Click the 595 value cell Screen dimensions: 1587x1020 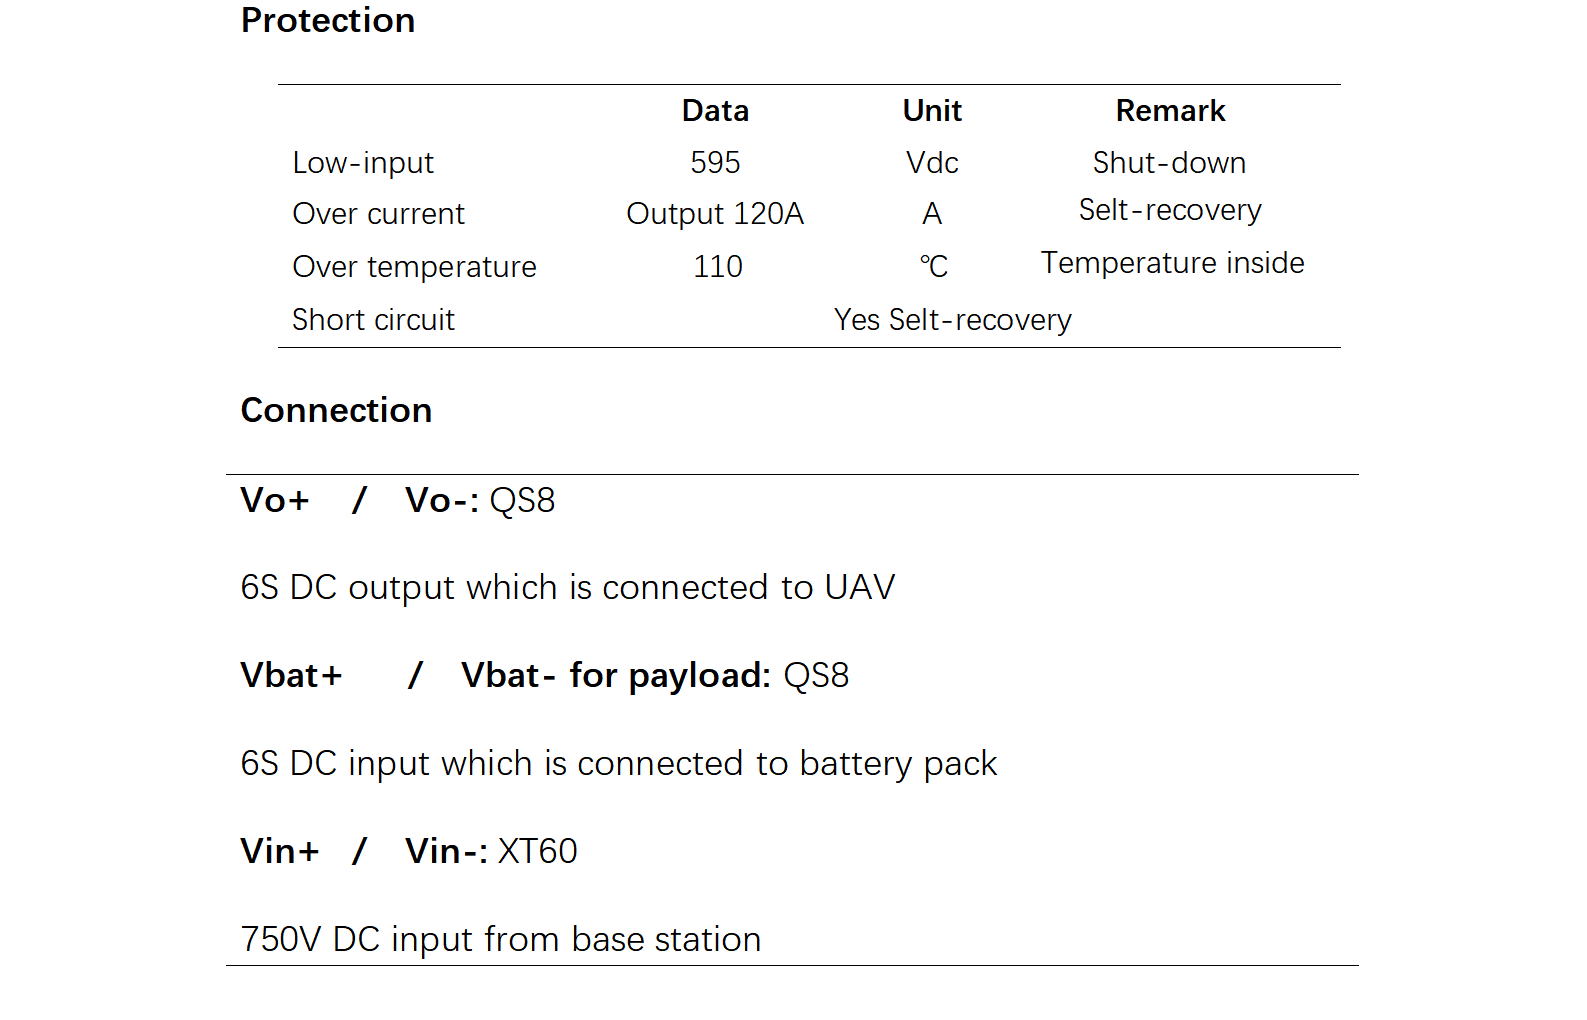pyautogui.click(x=715, y=163)
